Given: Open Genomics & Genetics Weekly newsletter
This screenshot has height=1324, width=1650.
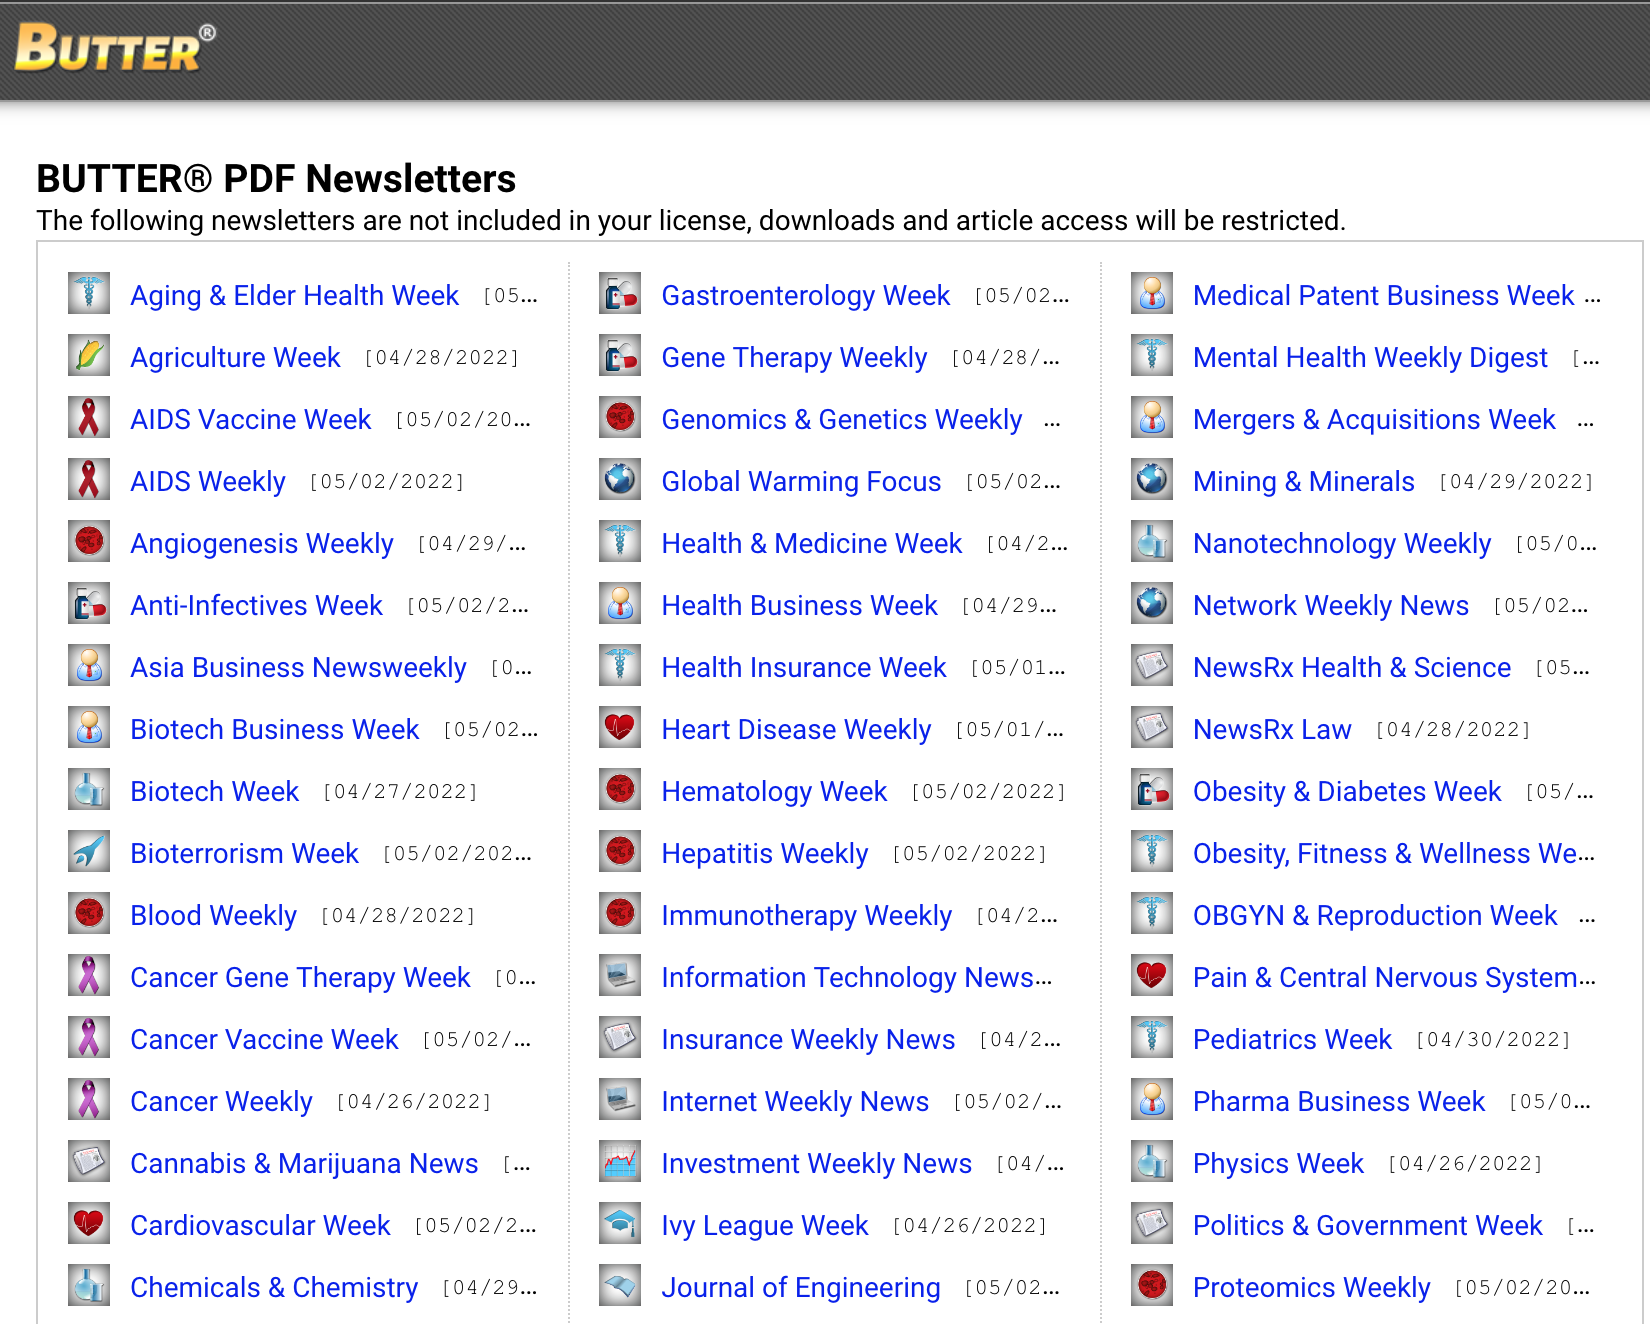Looking at the screenshot, I should click(841, 420).
